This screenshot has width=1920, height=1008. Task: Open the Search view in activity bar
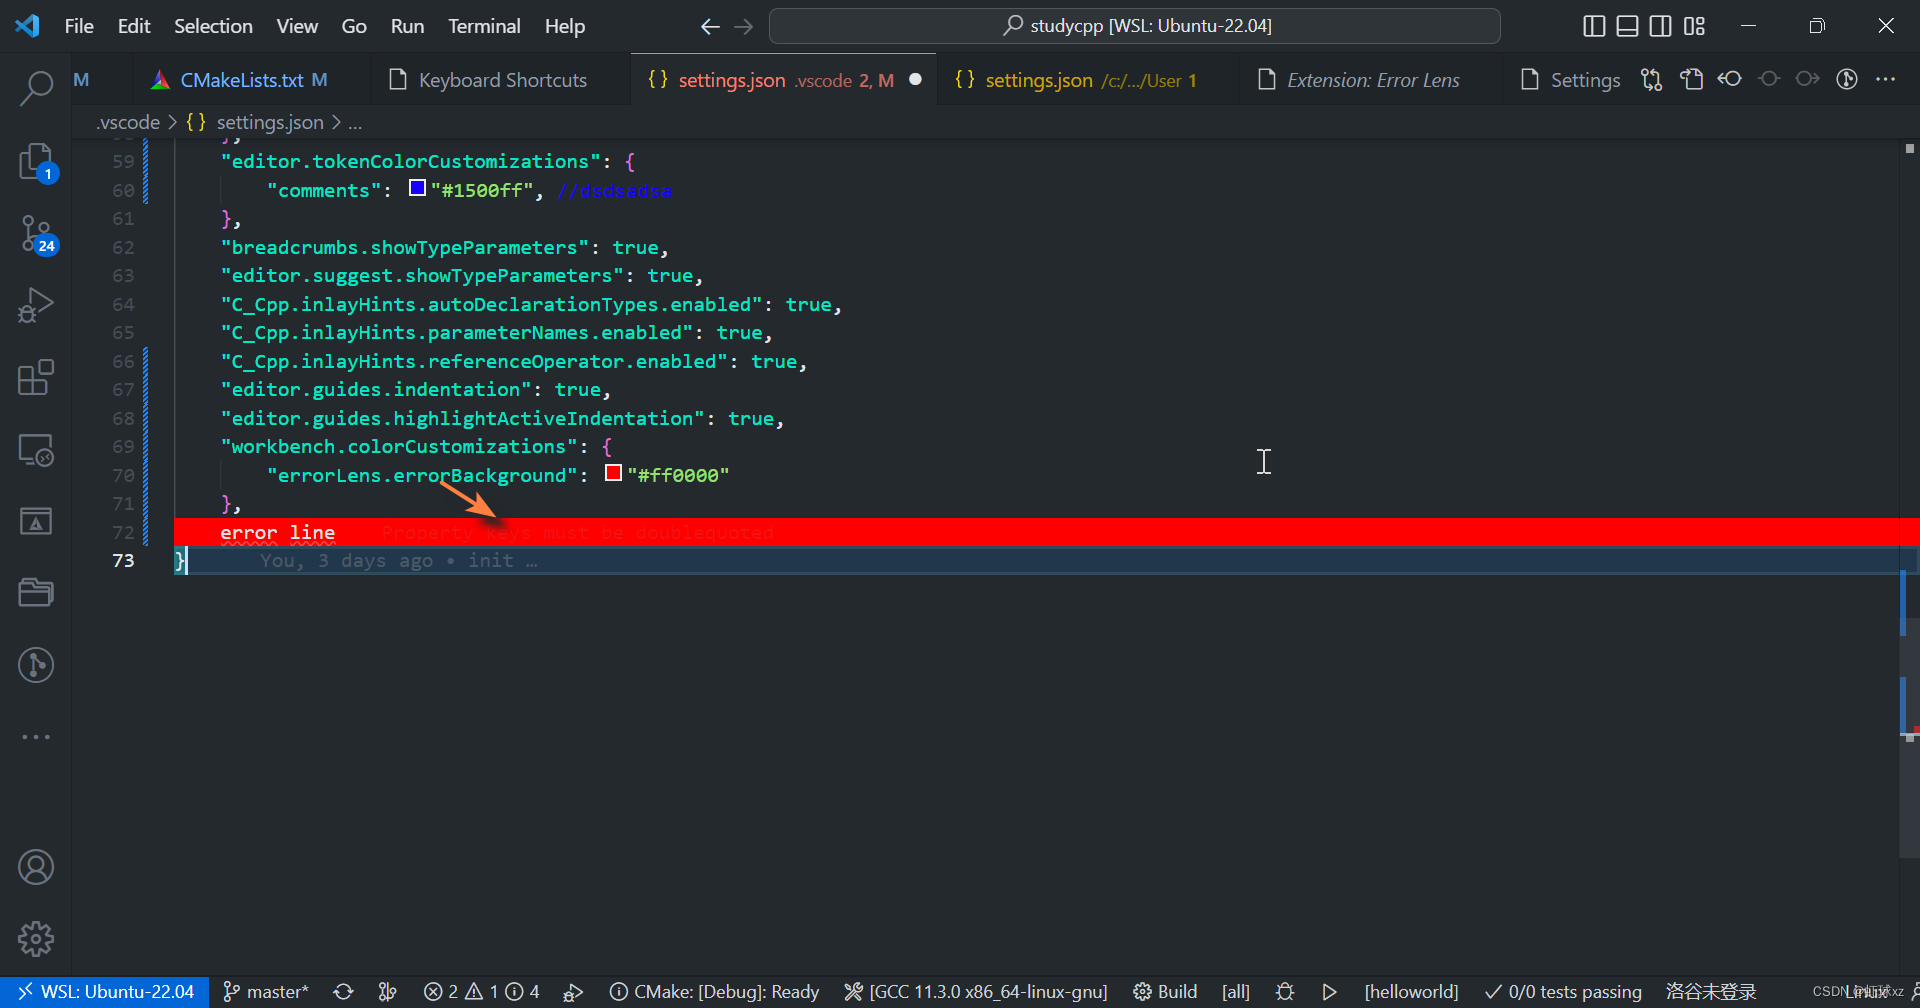[x=36, y=88]
